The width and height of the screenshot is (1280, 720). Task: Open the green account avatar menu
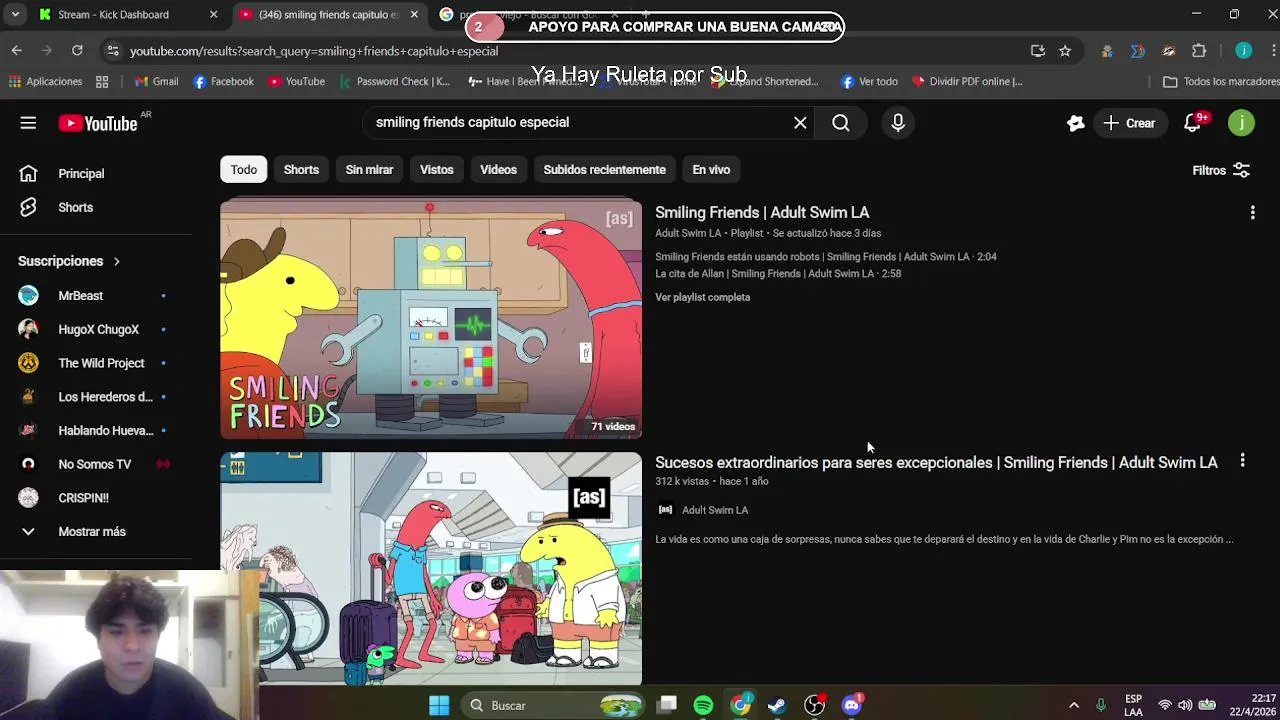1241,123
